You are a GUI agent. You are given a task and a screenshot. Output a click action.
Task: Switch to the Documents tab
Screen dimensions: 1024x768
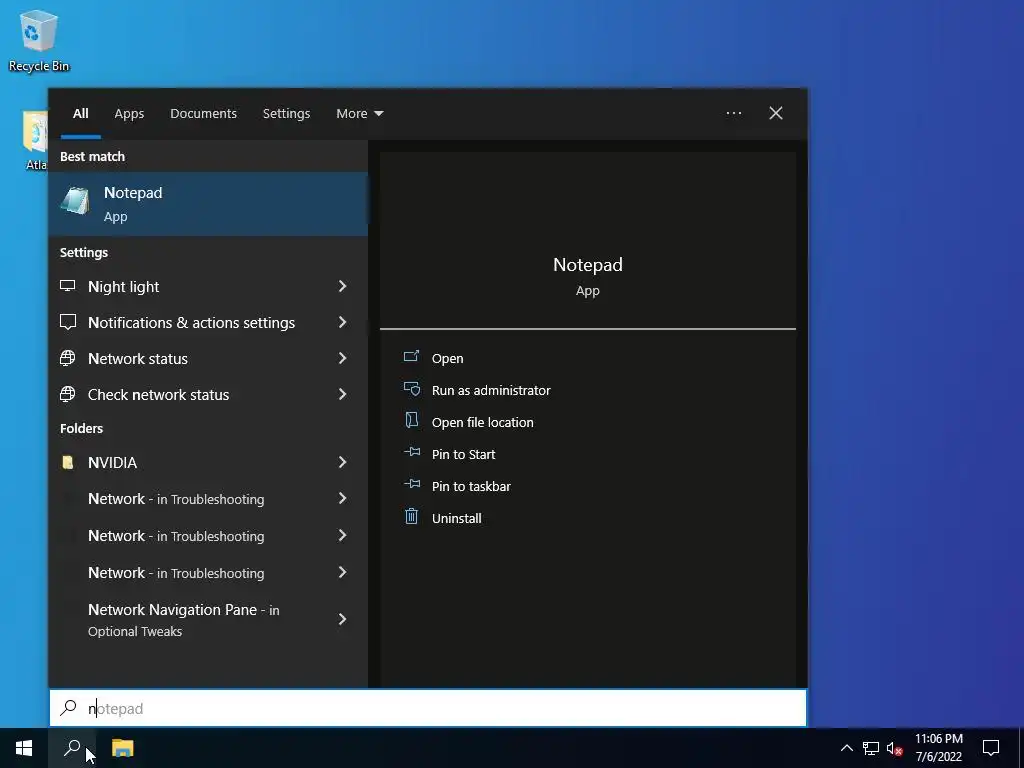point(203,114)
